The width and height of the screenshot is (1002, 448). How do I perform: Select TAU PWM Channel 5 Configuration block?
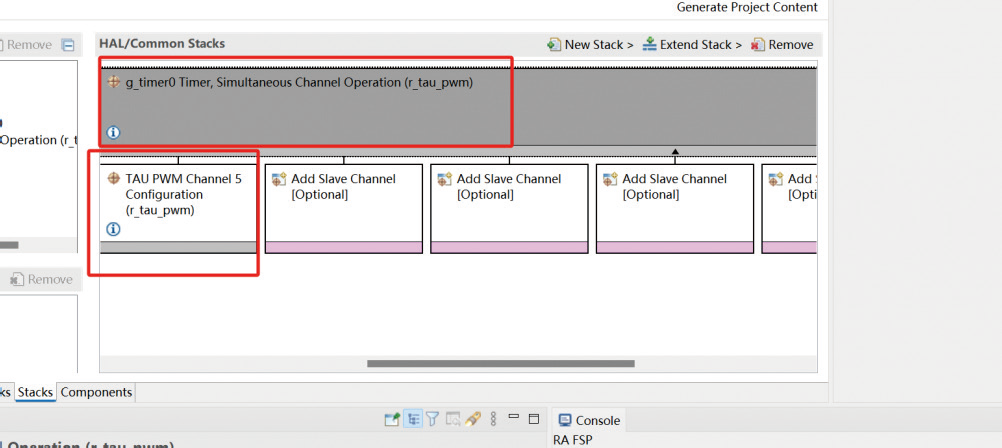[178, 208]
